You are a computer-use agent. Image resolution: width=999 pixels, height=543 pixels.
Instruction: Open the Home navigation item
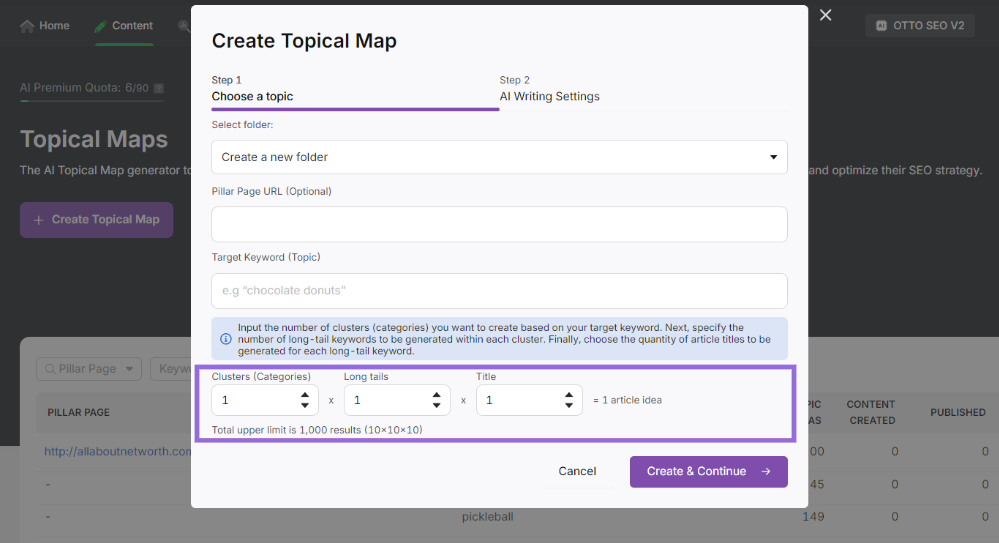coord(45,25)
